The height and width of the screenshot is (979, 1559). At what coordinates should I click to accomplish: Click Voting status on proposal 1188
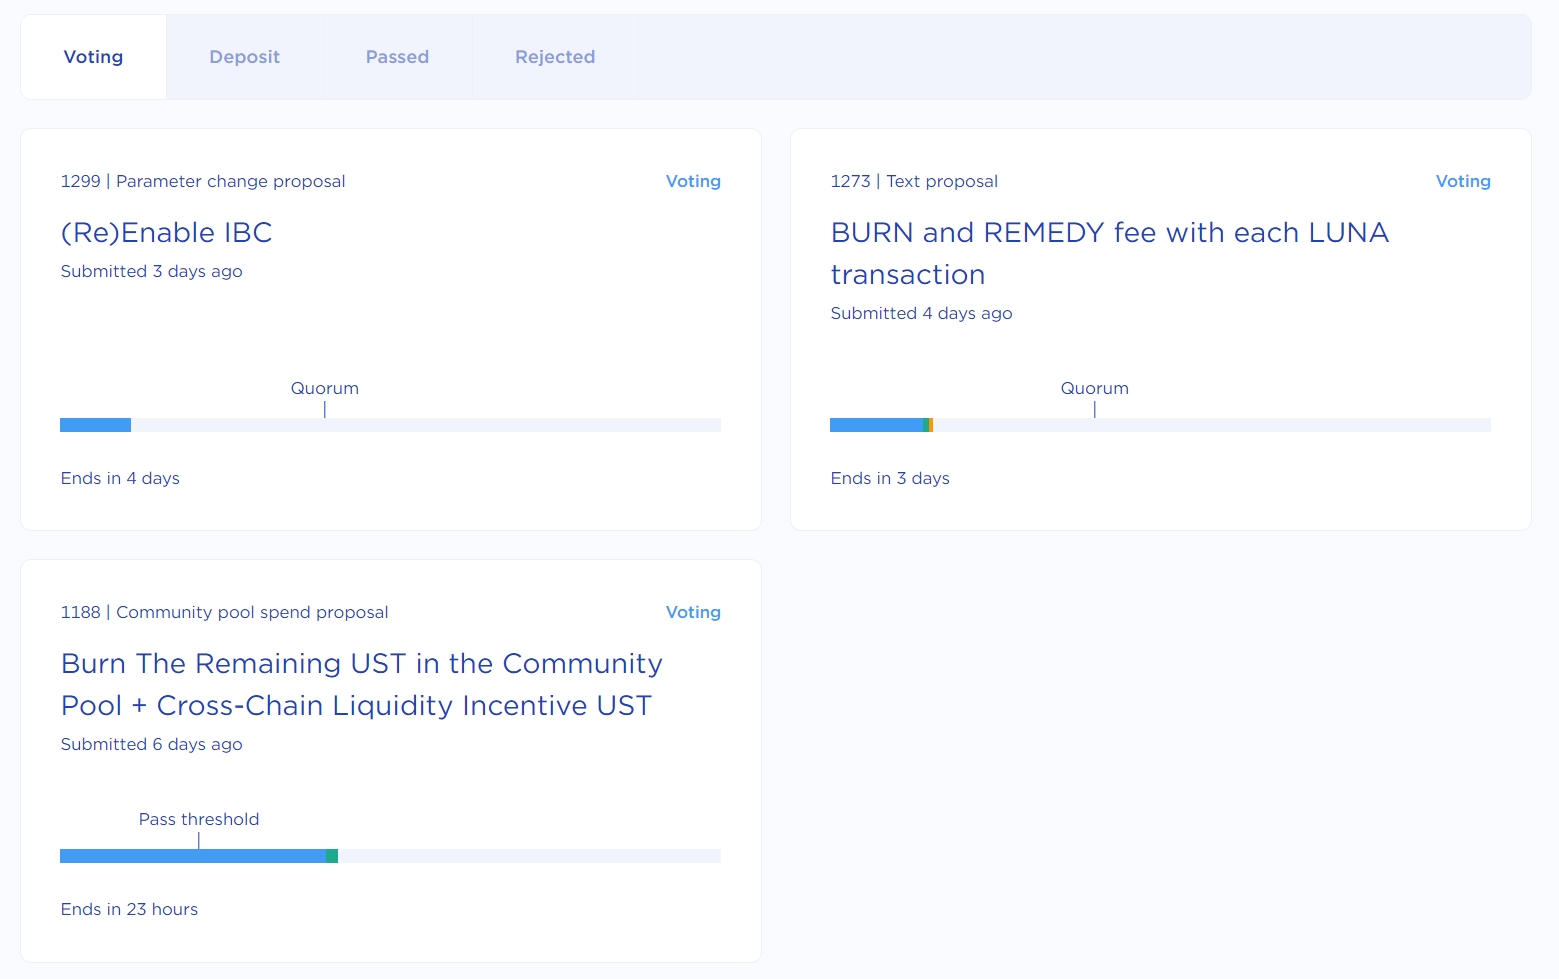coord(693,612)
